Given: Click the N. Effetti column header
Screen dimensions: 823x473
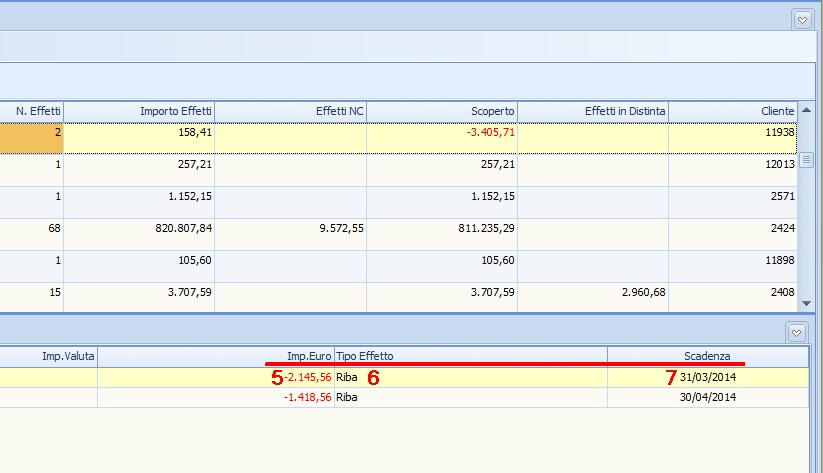Looking at the screenshot, I should click(32, 111).
